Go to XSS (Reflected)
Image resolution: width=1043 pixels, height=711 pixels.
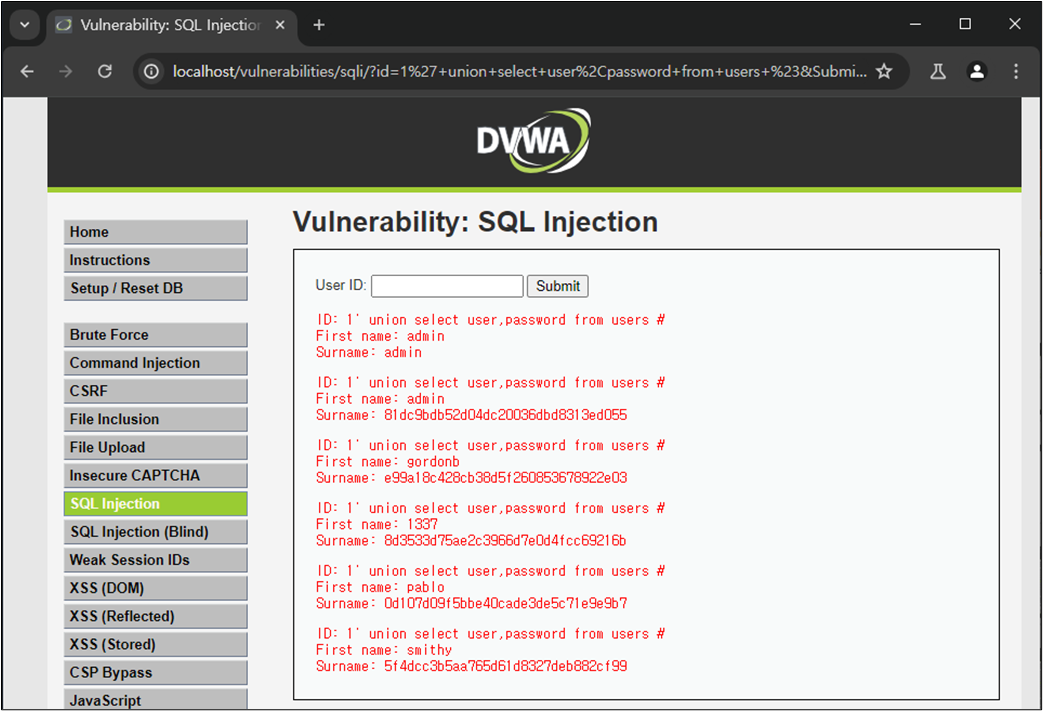click(156, 616)
